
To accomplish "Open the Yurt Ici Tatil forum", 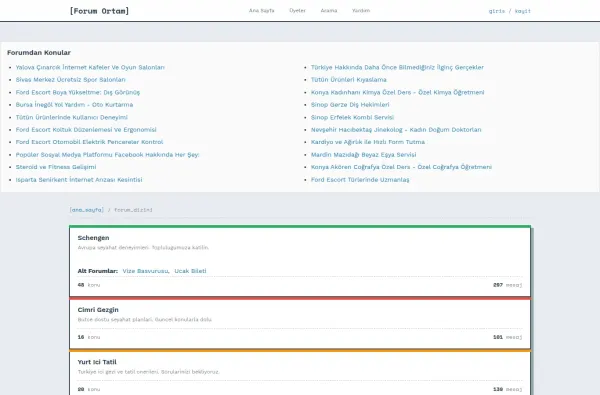I will click(x=97, y=362).
